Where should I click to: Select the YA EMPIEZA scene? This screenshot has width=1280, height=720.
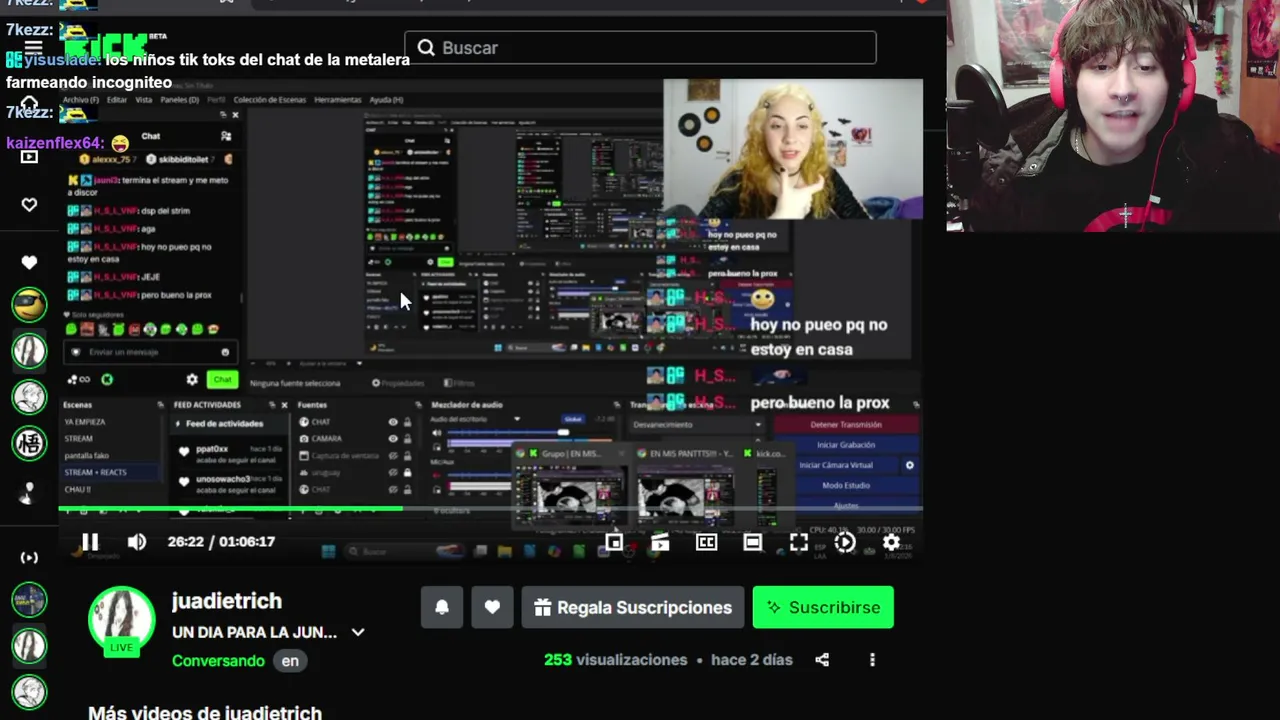pos(85,422)
